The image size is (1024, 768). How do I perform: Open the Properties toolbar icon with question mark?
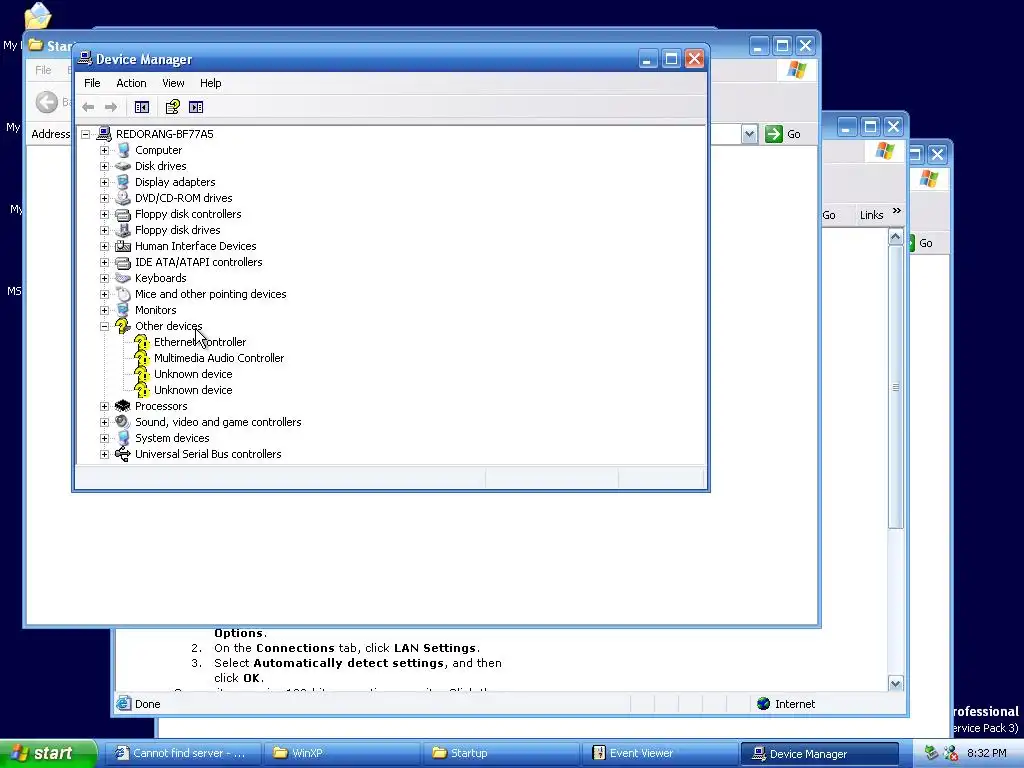(172, 107)
